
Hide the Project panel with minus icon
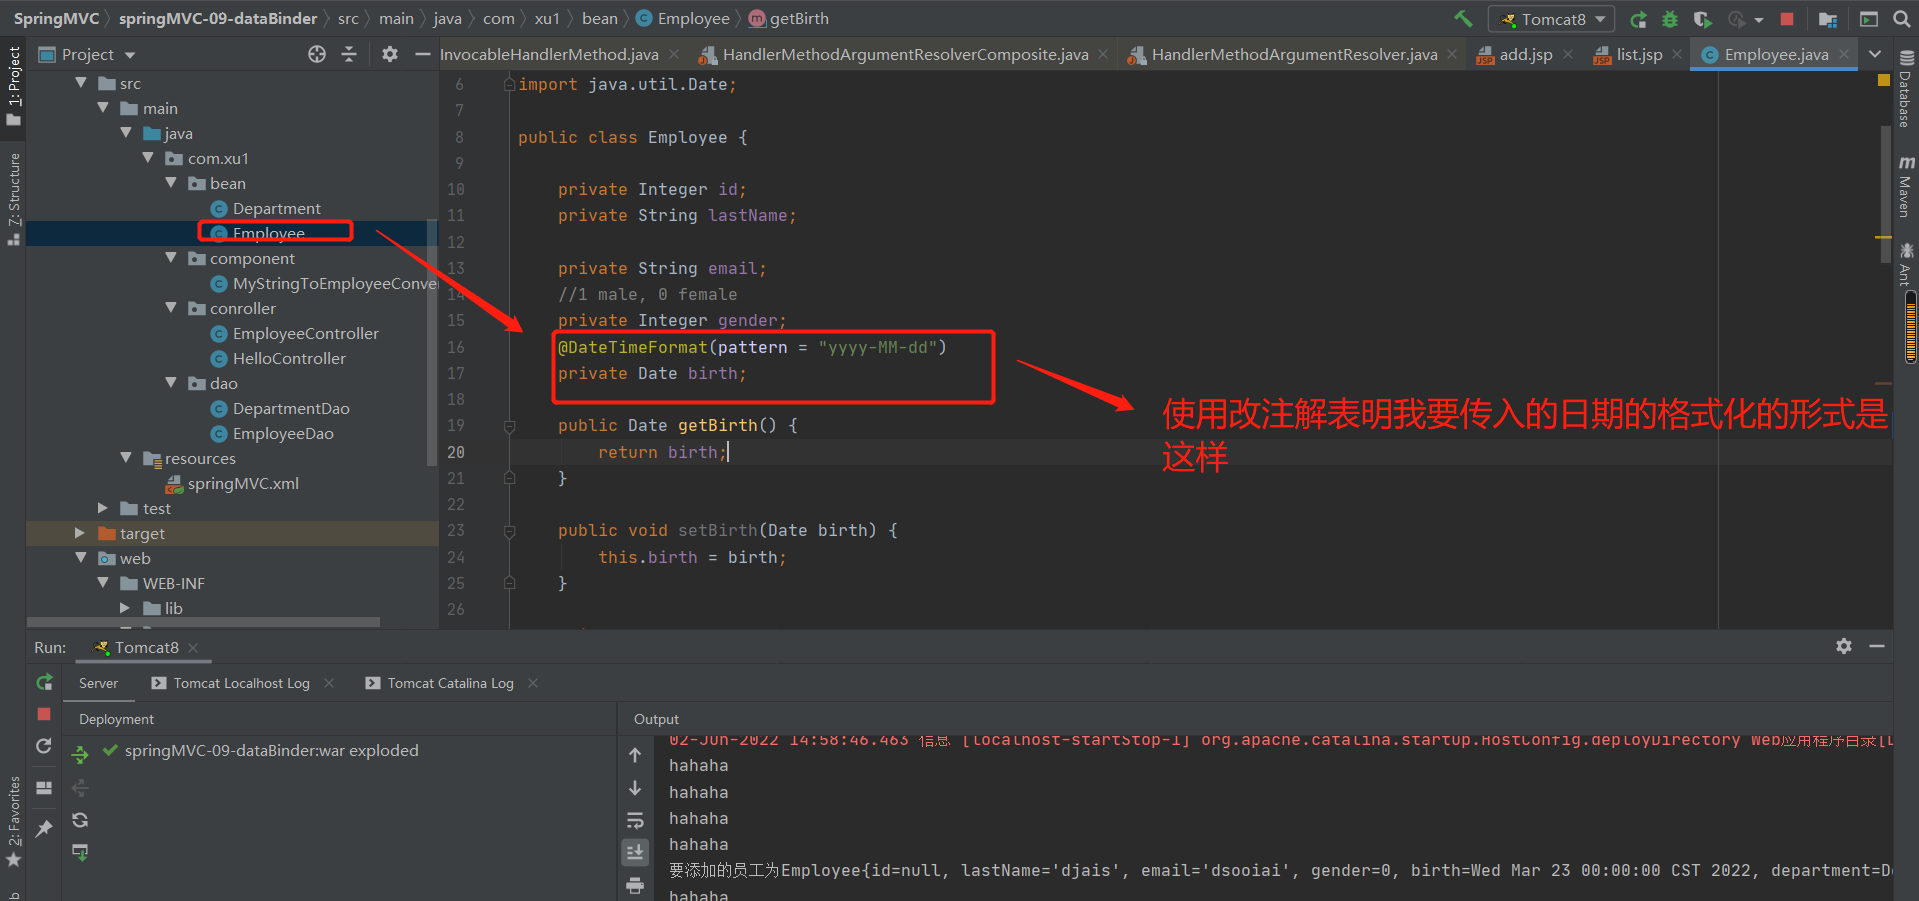[422, 54]
